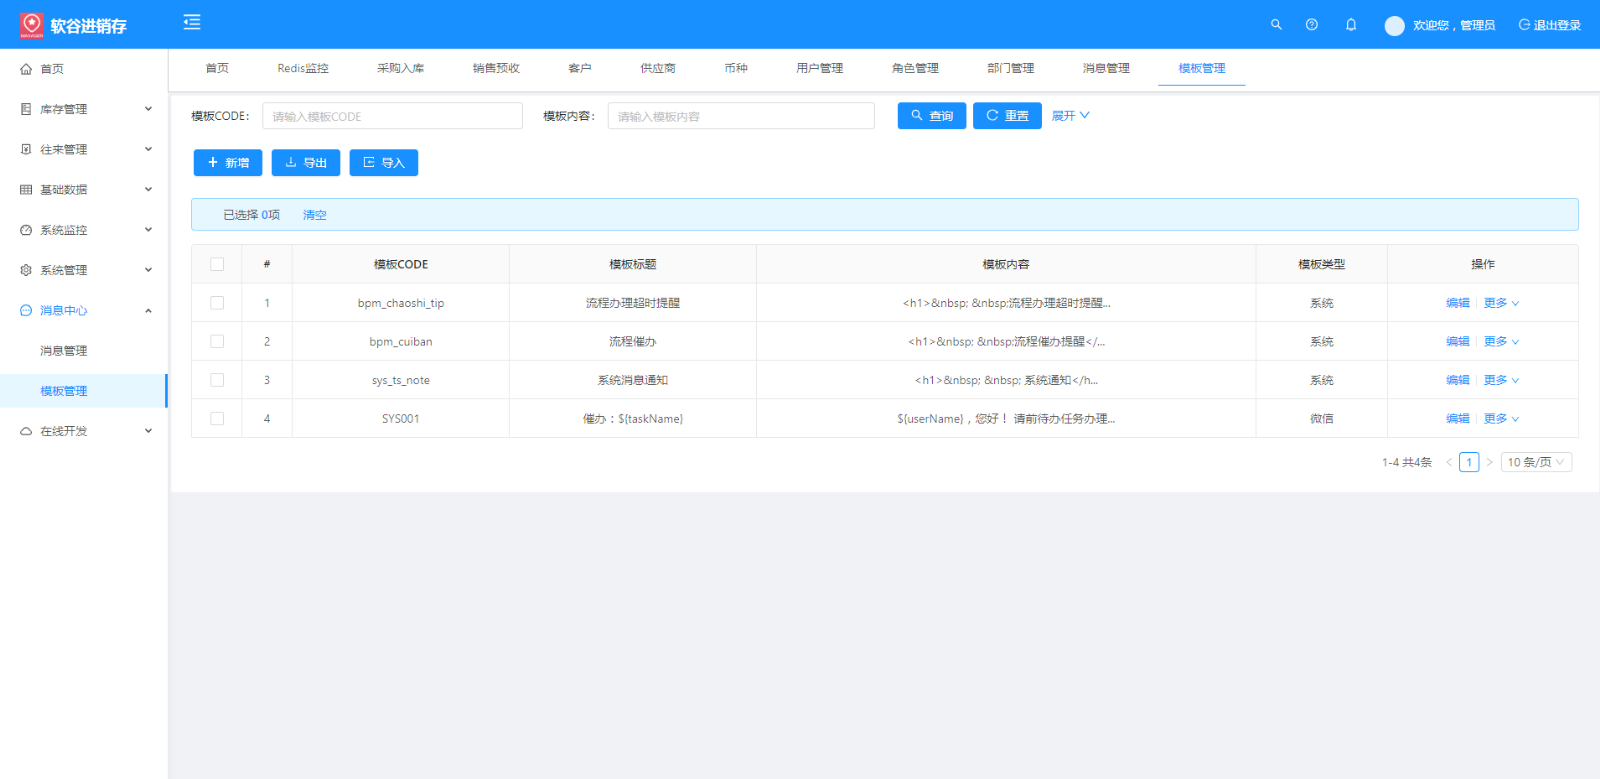The image size is (1600, 779).
Task: Expand the 库存管理 sidebar menu
Action: tap(84, 109)
